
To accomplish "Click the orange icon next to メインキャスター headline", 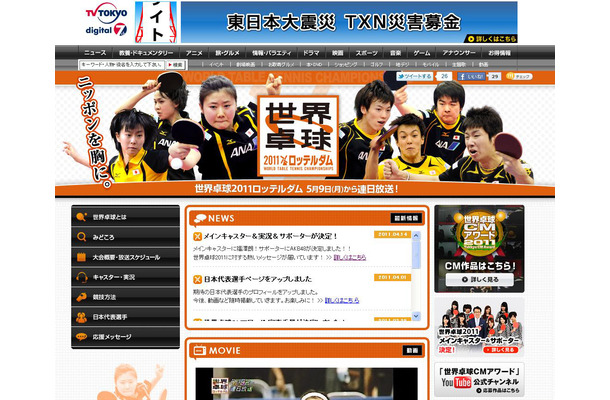I will [197, 236].
